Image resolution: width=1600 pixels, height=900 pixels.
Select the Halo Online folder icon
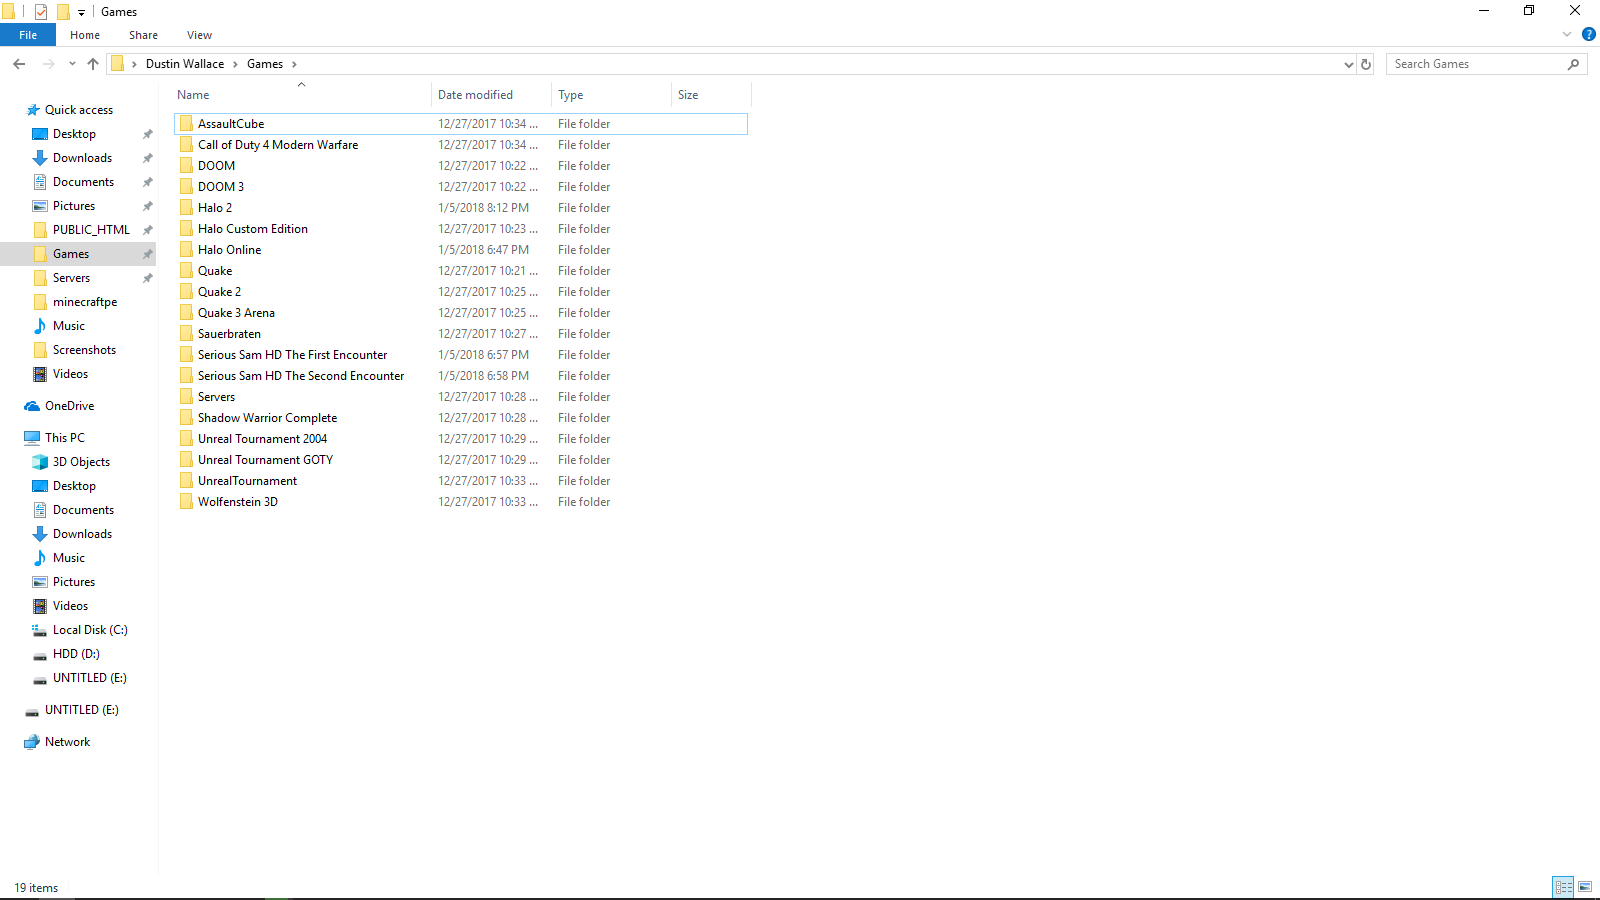click(x=186, y=250)
